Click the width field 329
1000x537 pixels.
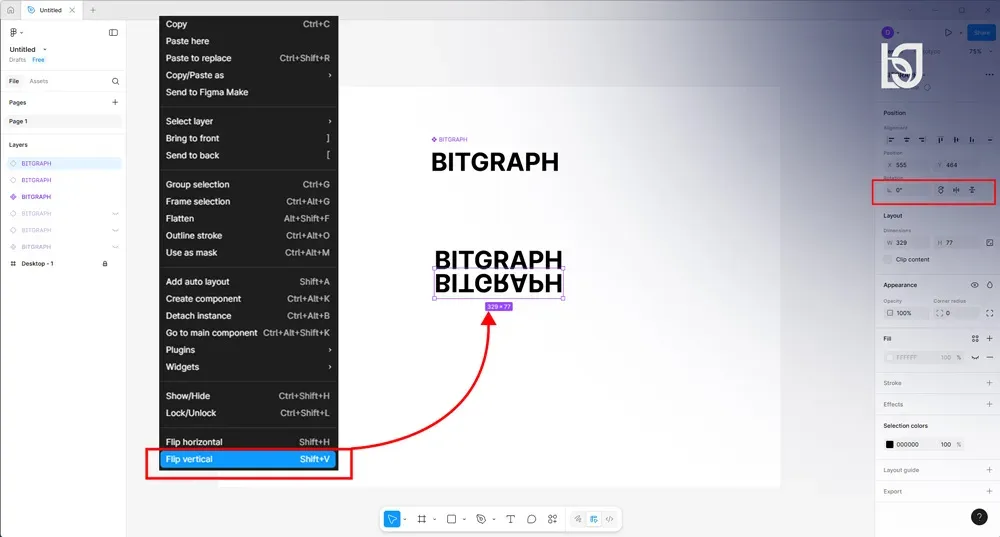[x=905, y=242]
